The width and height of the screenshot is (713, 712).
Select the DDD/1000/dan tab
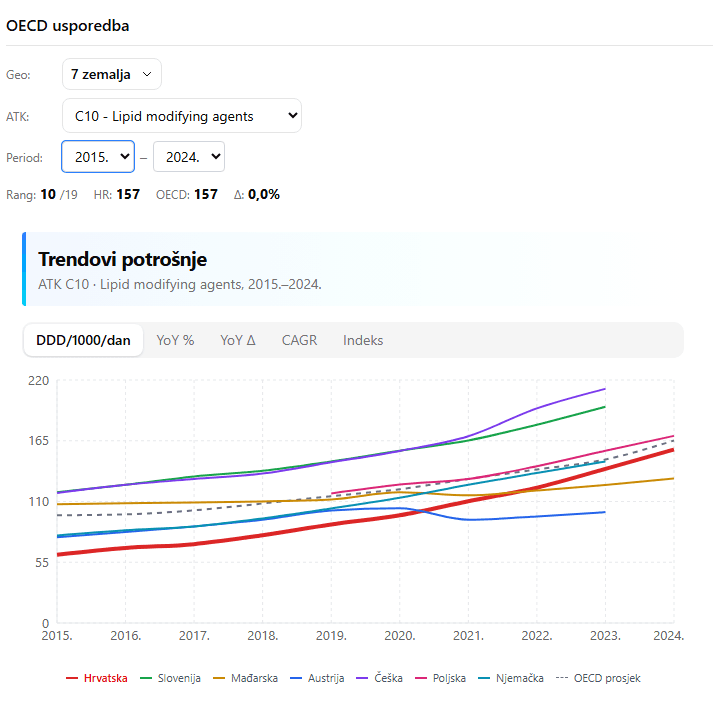83,340
